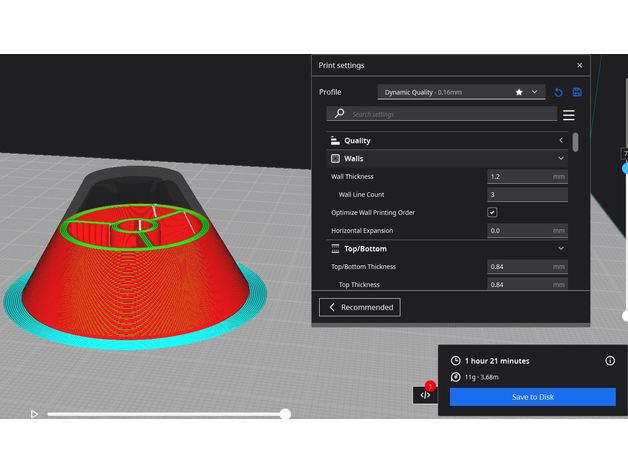This screenshot has height=472, width=628.
Task: Click the reset profile changes arrow icon
Action: pyautogui.click(x=559, y=92)
